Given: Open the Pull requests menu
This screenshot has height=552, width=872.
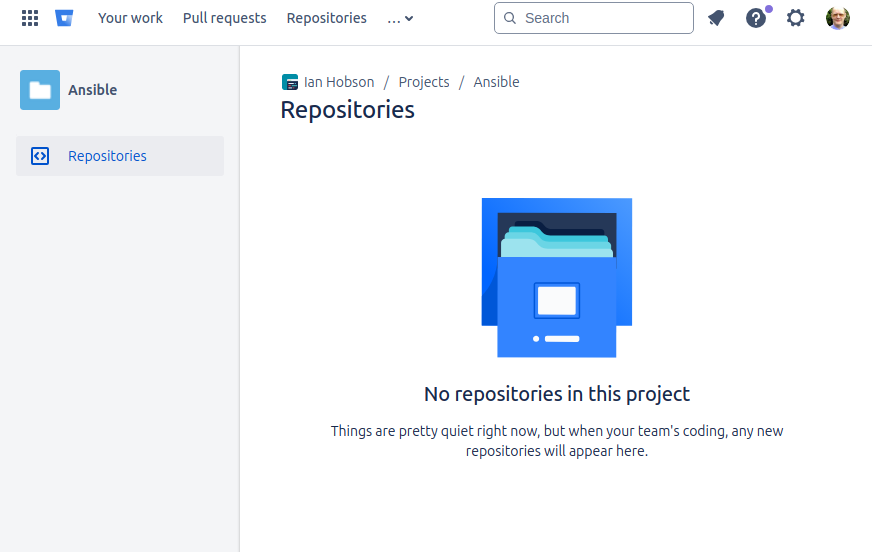Looking at the screenshot, I should pos(225,18).
